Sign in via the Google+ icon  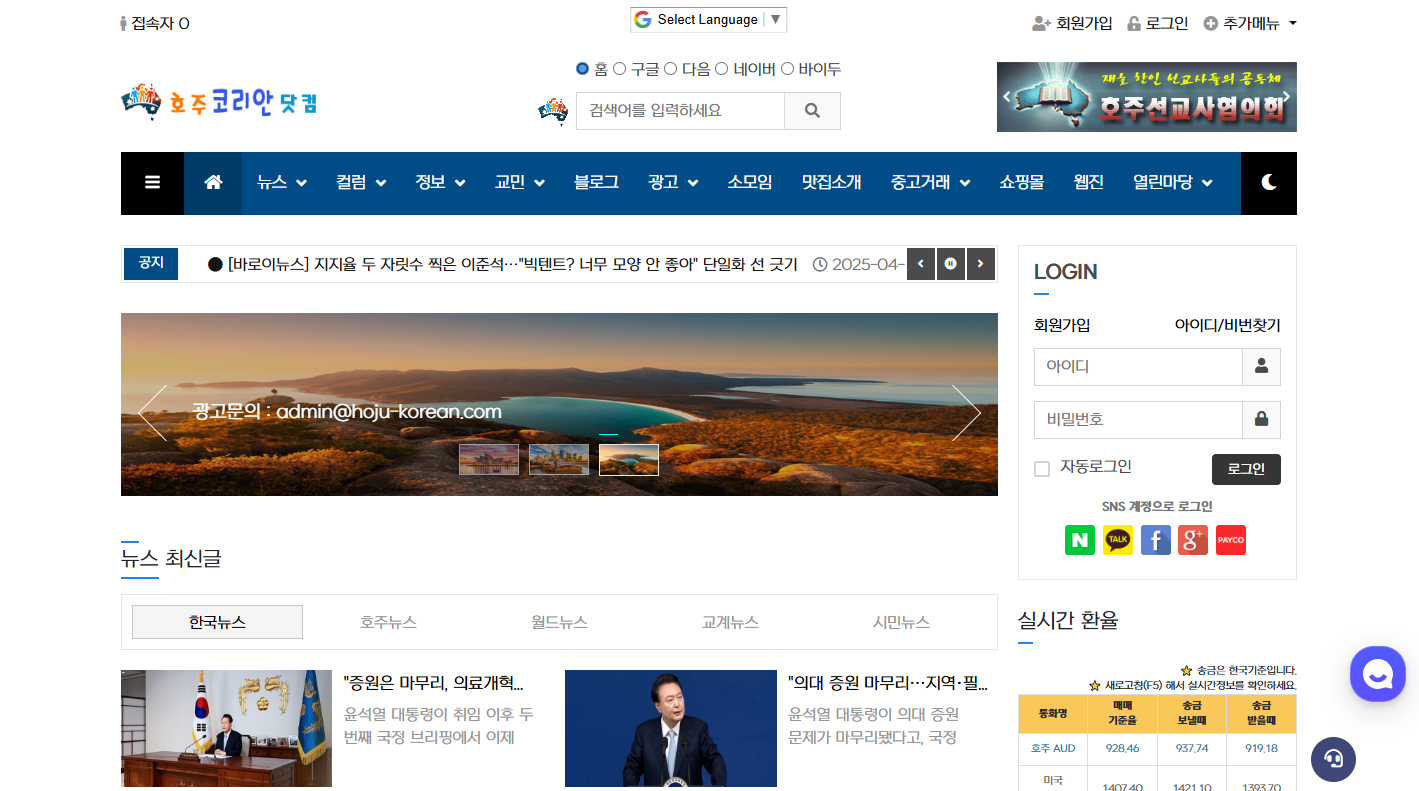pyautogui.click(x=1193, y=540)
